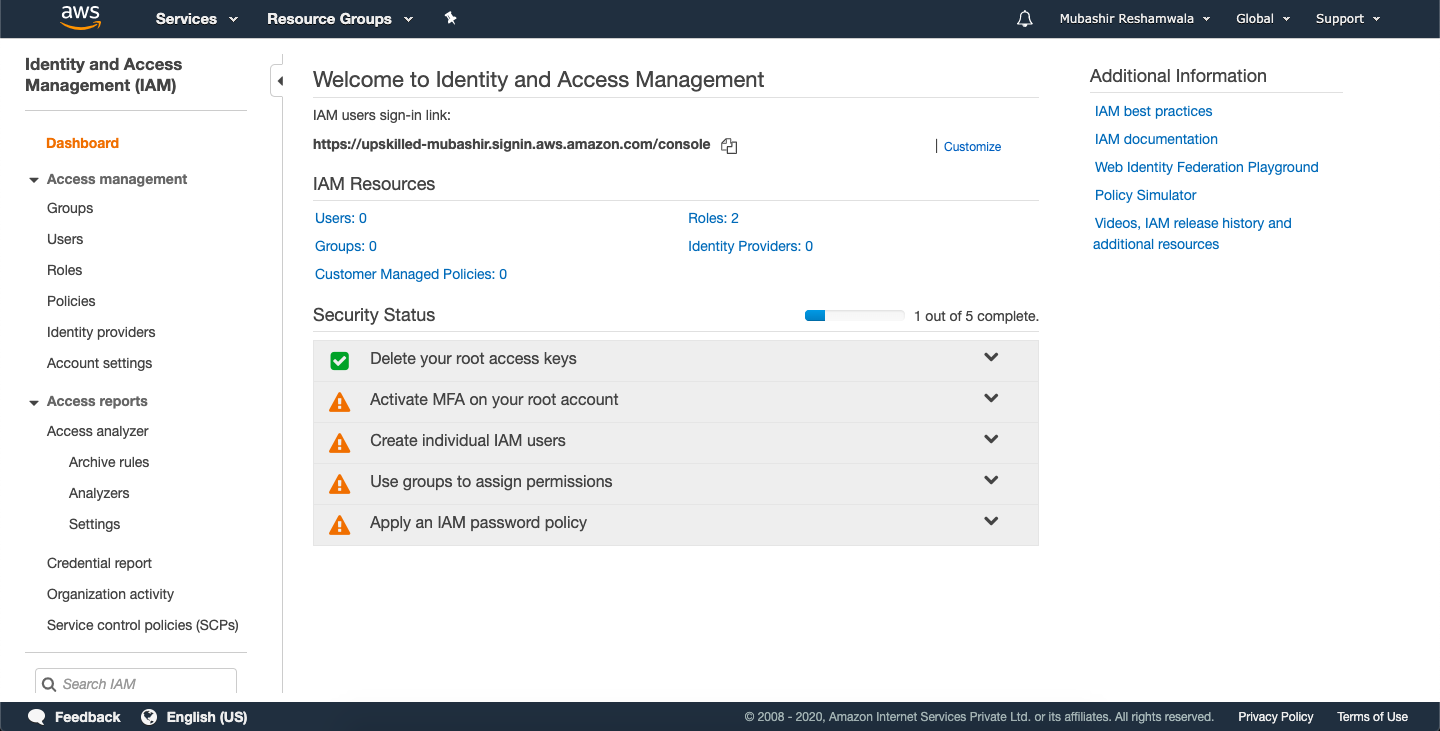Open Access analyzer Settings in the sidebar
1440x731 pixels.
94,524
